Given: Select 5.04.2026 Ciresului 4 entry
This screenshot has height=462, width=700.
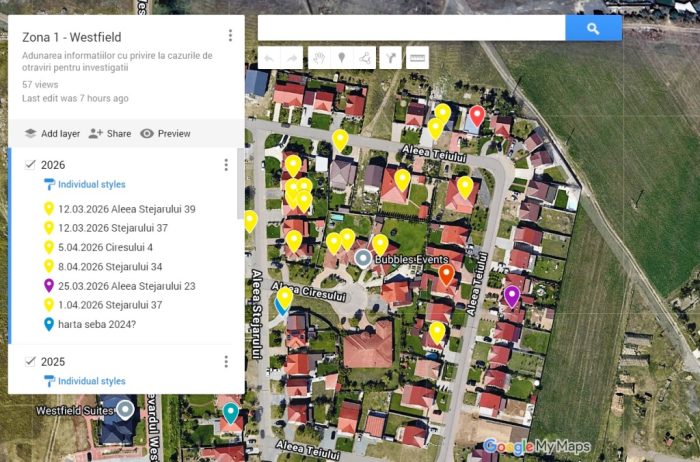Looking at the screenshot, I should click(105, 247).
